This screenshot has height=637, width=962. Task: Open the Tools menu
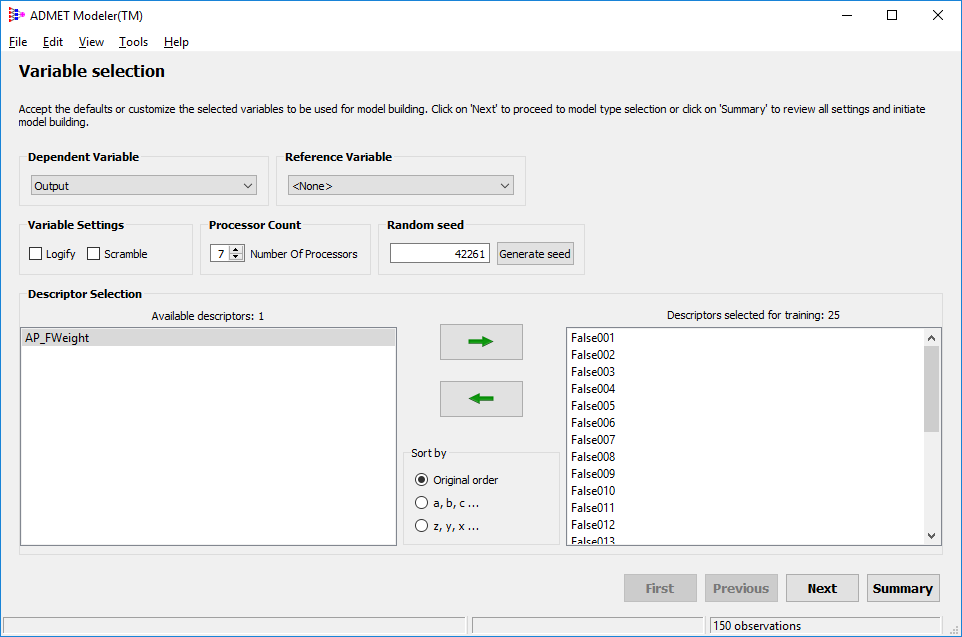[x=133, y=42]
